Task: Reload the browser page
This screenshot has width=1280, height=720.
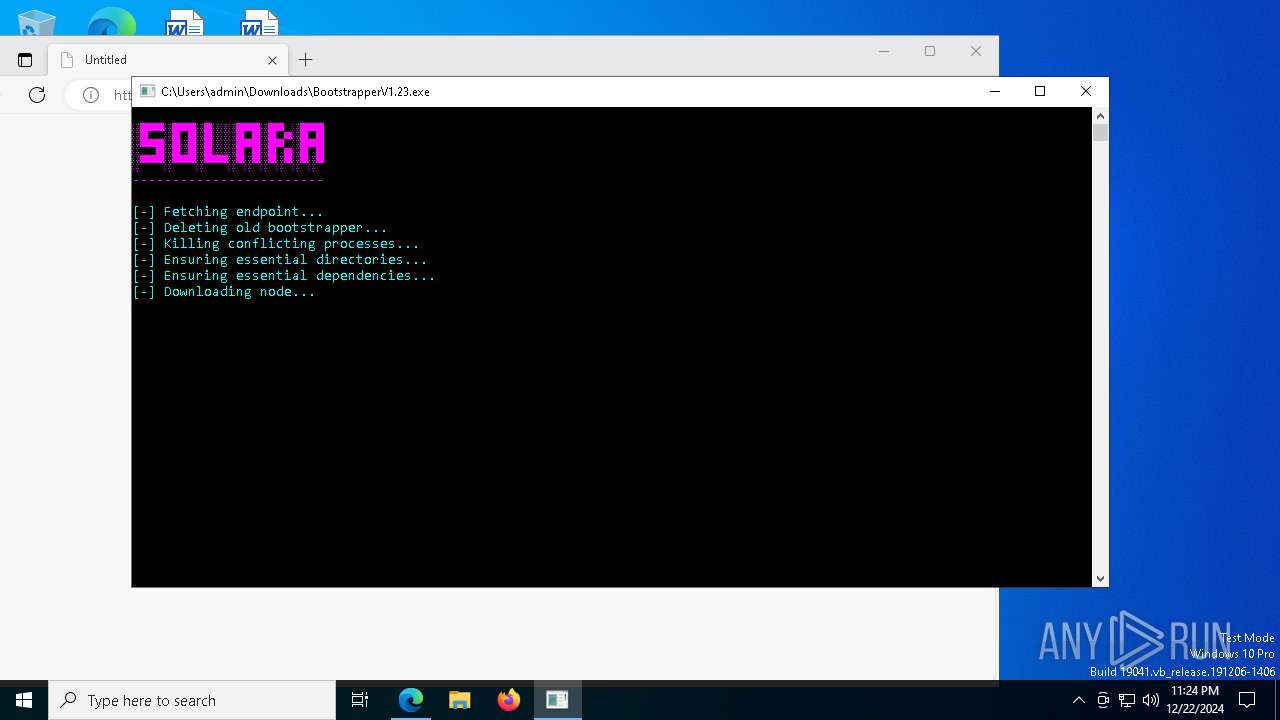Action: pyautogui.click(x=37, y=95)
